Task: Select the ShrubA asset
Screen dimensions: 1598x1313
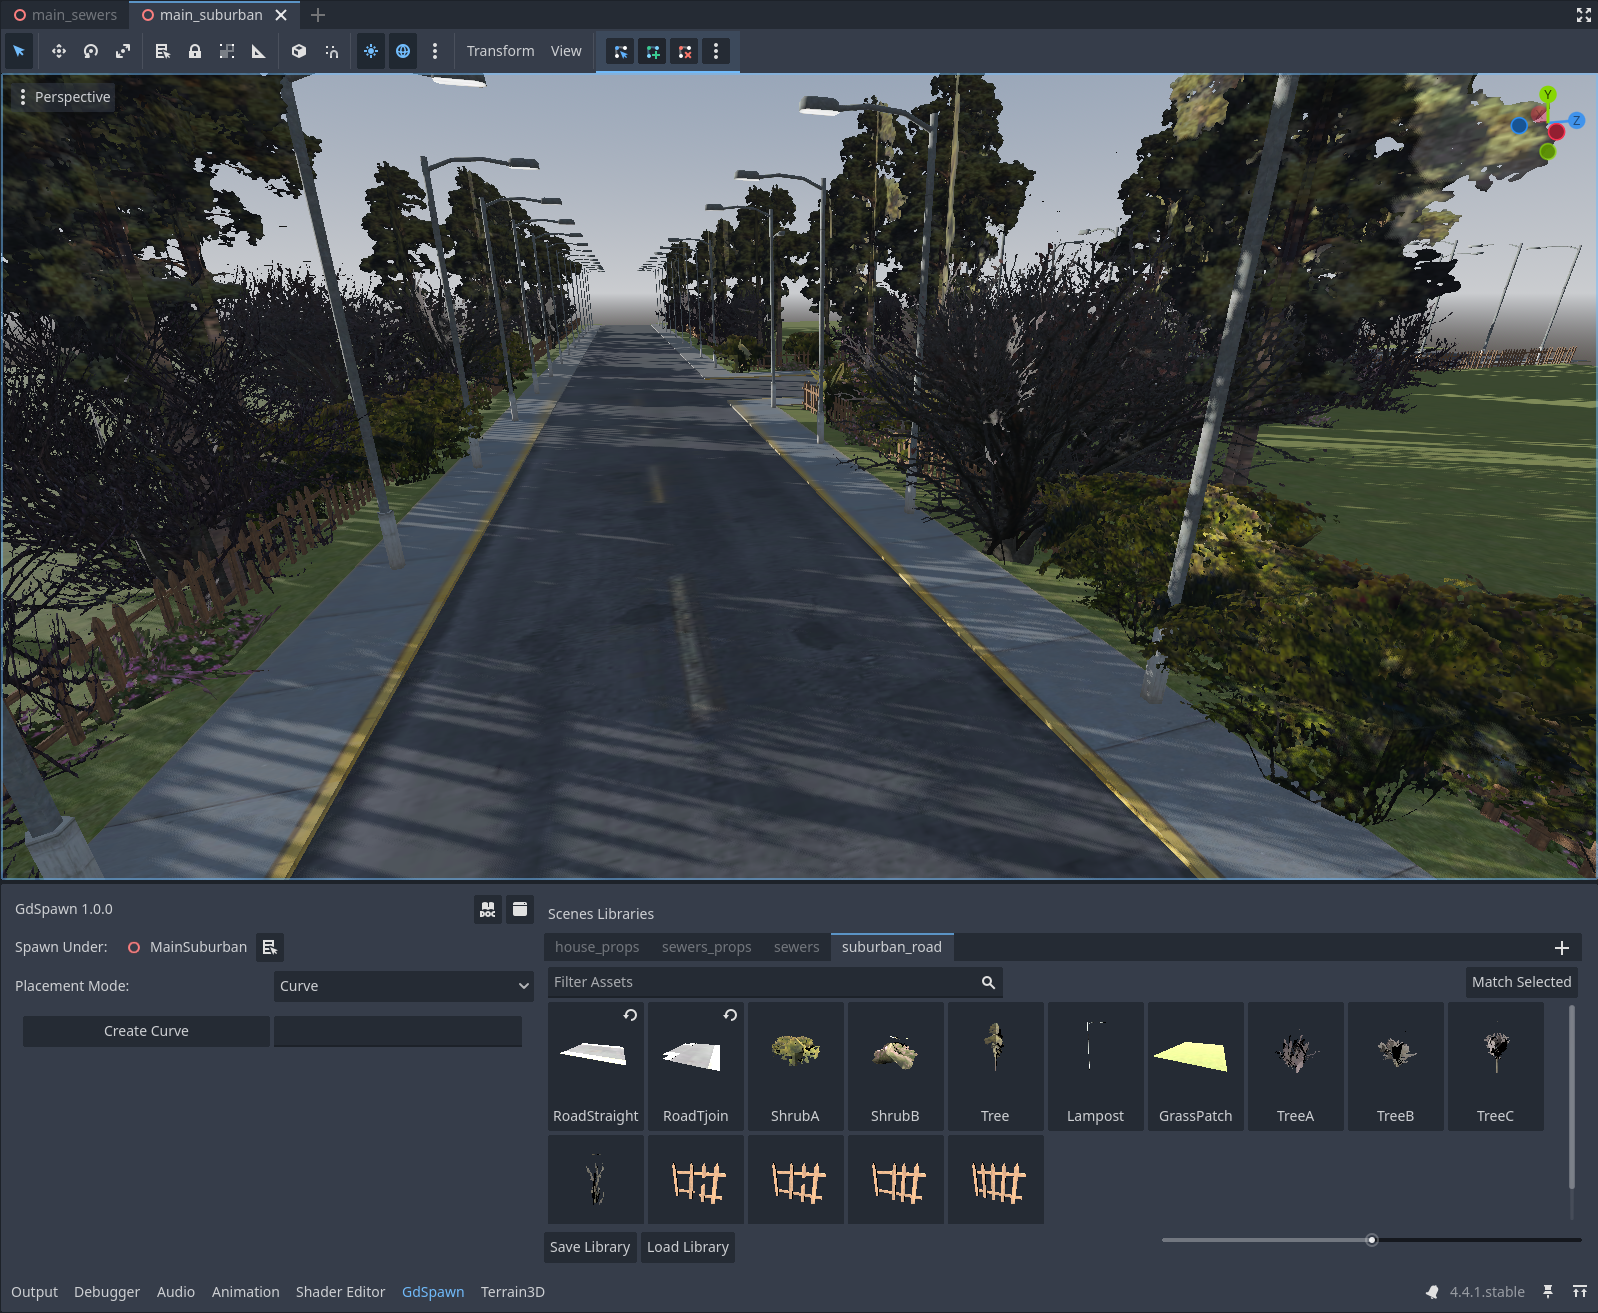Action: (x=796, y=1067)
